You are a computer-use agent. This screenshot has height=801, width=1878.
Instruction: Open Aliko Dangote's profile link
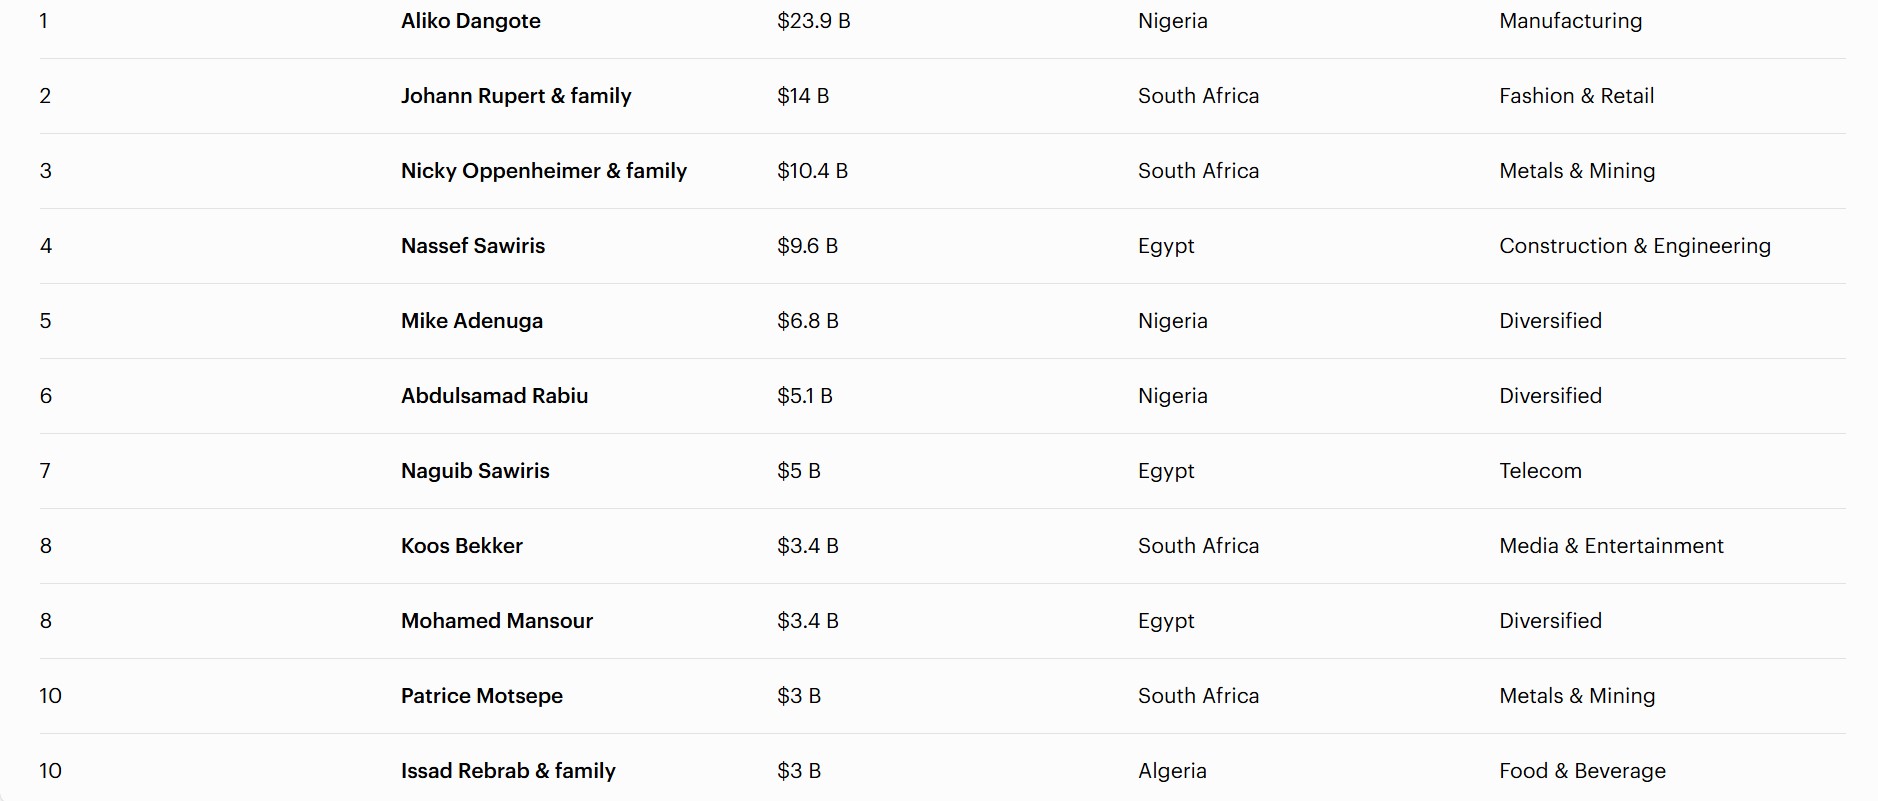point(470,21)
